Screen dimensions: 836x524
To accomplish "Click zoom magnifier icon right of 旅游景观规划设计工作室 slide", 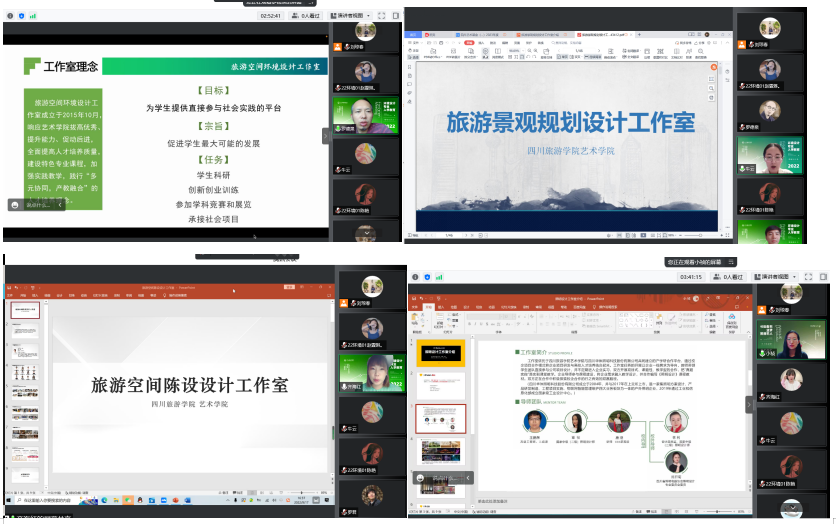I will coord(711,88).
